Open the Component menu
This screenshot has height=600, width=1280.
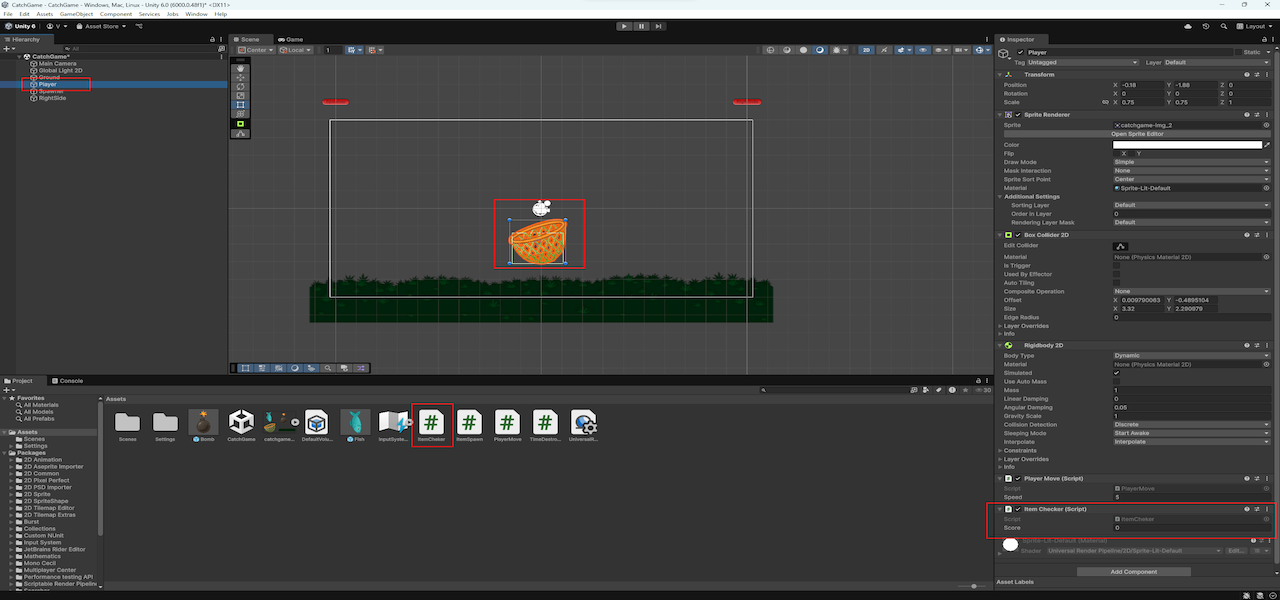pos(116,14)
